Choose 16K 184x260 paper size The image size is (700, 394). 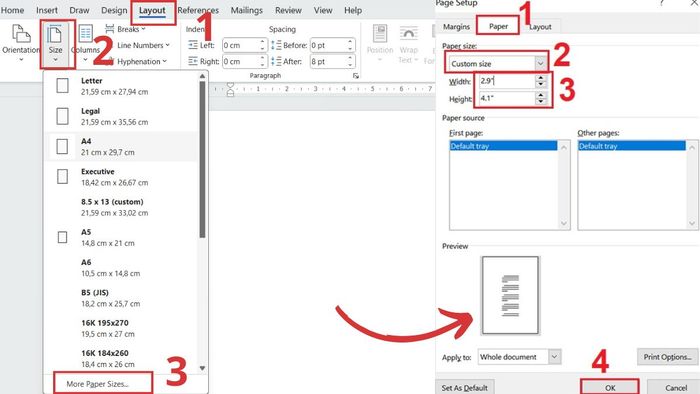pyautogui.click(x=121, y=358)
